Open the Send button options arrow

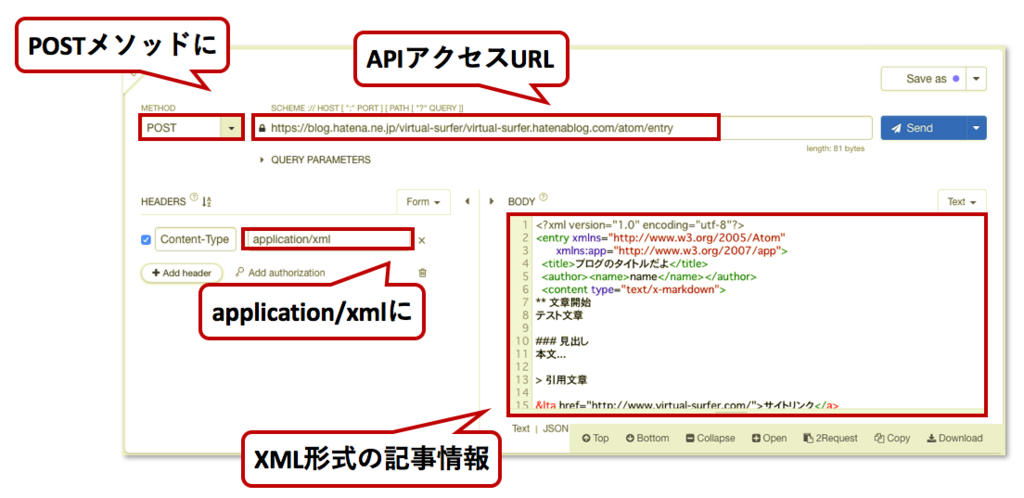tap(976, 128)
